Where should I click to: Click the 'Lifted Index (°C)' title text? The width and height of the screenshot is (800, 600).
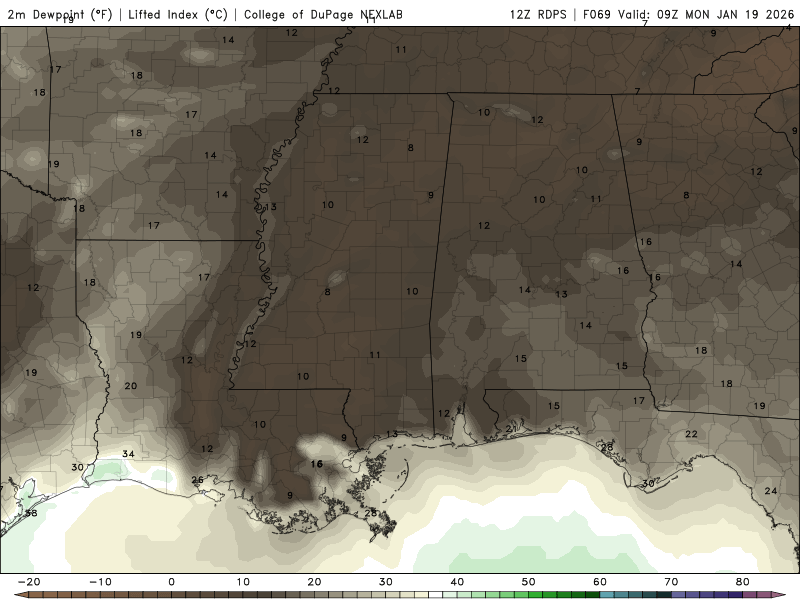coord(178,15)
